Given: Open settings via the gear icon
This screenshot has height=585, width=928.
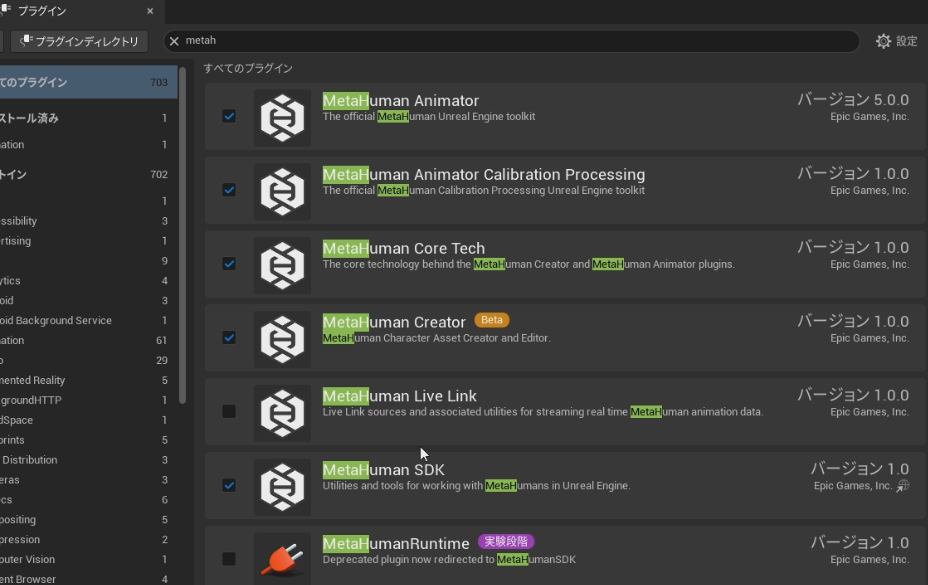Looking at the screenshot, I should click(883, 41).
